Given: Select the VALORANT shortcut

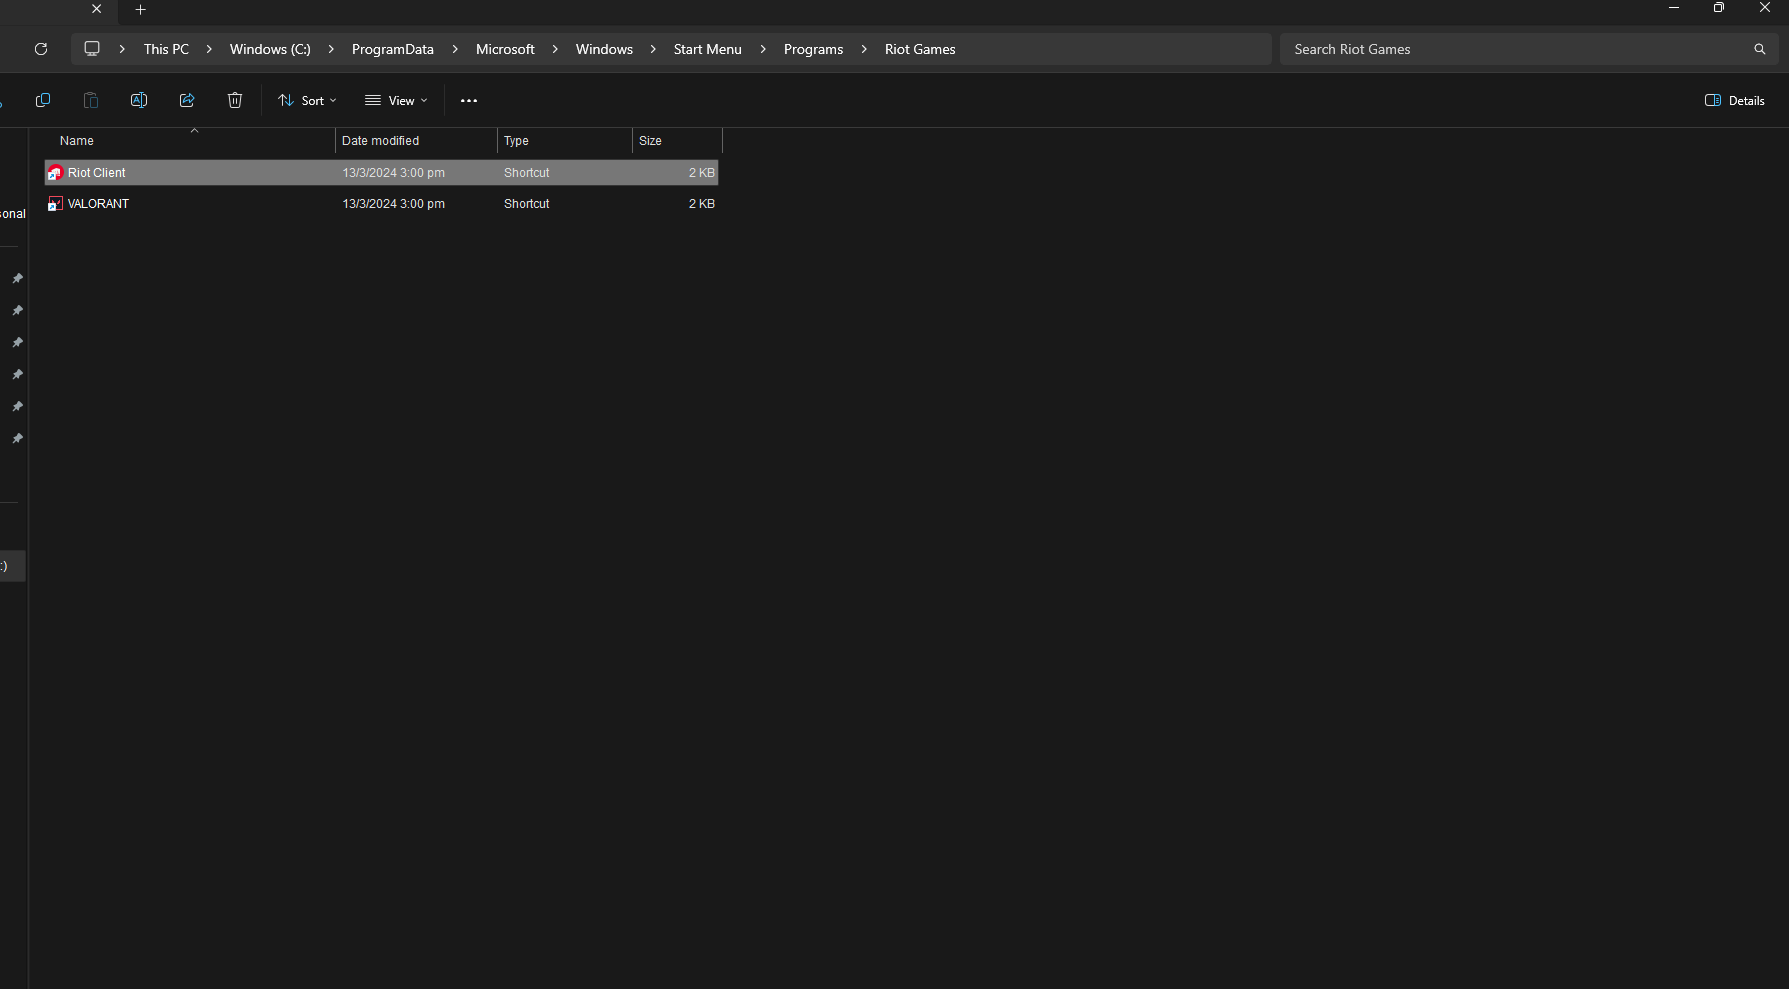Looking at the screenshot, I should [x=382, y=204].
